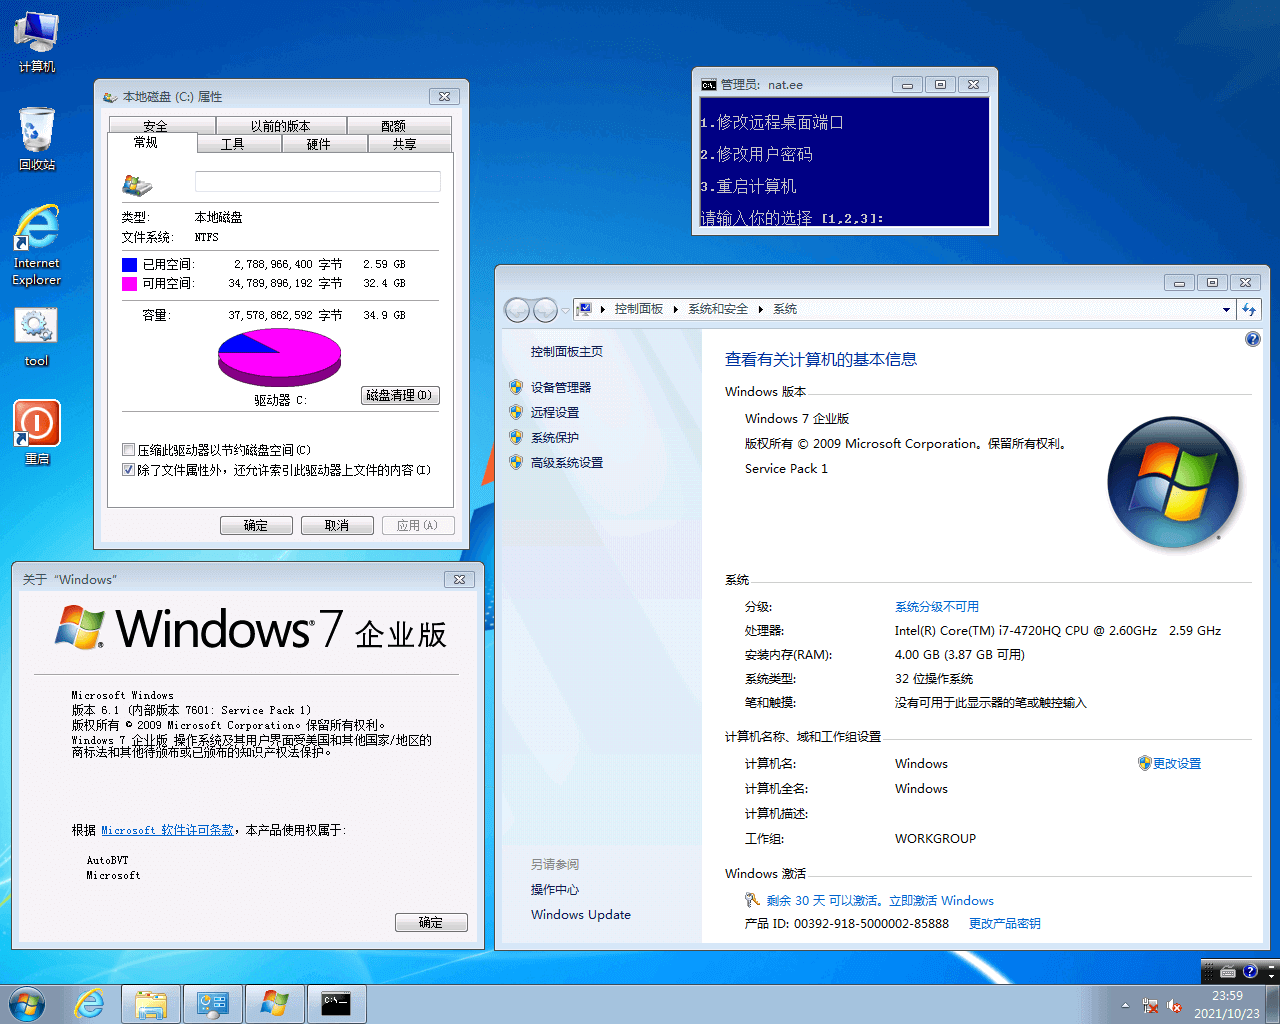Click the command prompt taskbar icon
The image size is (1280, 1024).
[336, 1003]
